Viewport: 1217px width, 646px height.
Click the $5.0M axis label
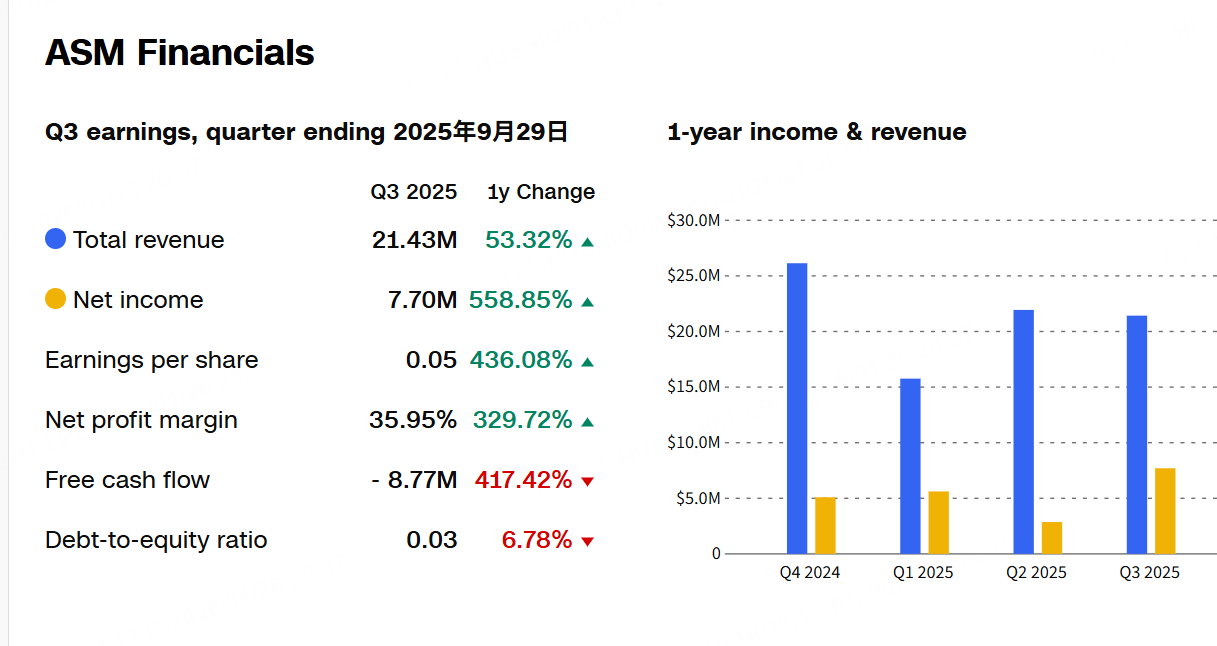697,498
